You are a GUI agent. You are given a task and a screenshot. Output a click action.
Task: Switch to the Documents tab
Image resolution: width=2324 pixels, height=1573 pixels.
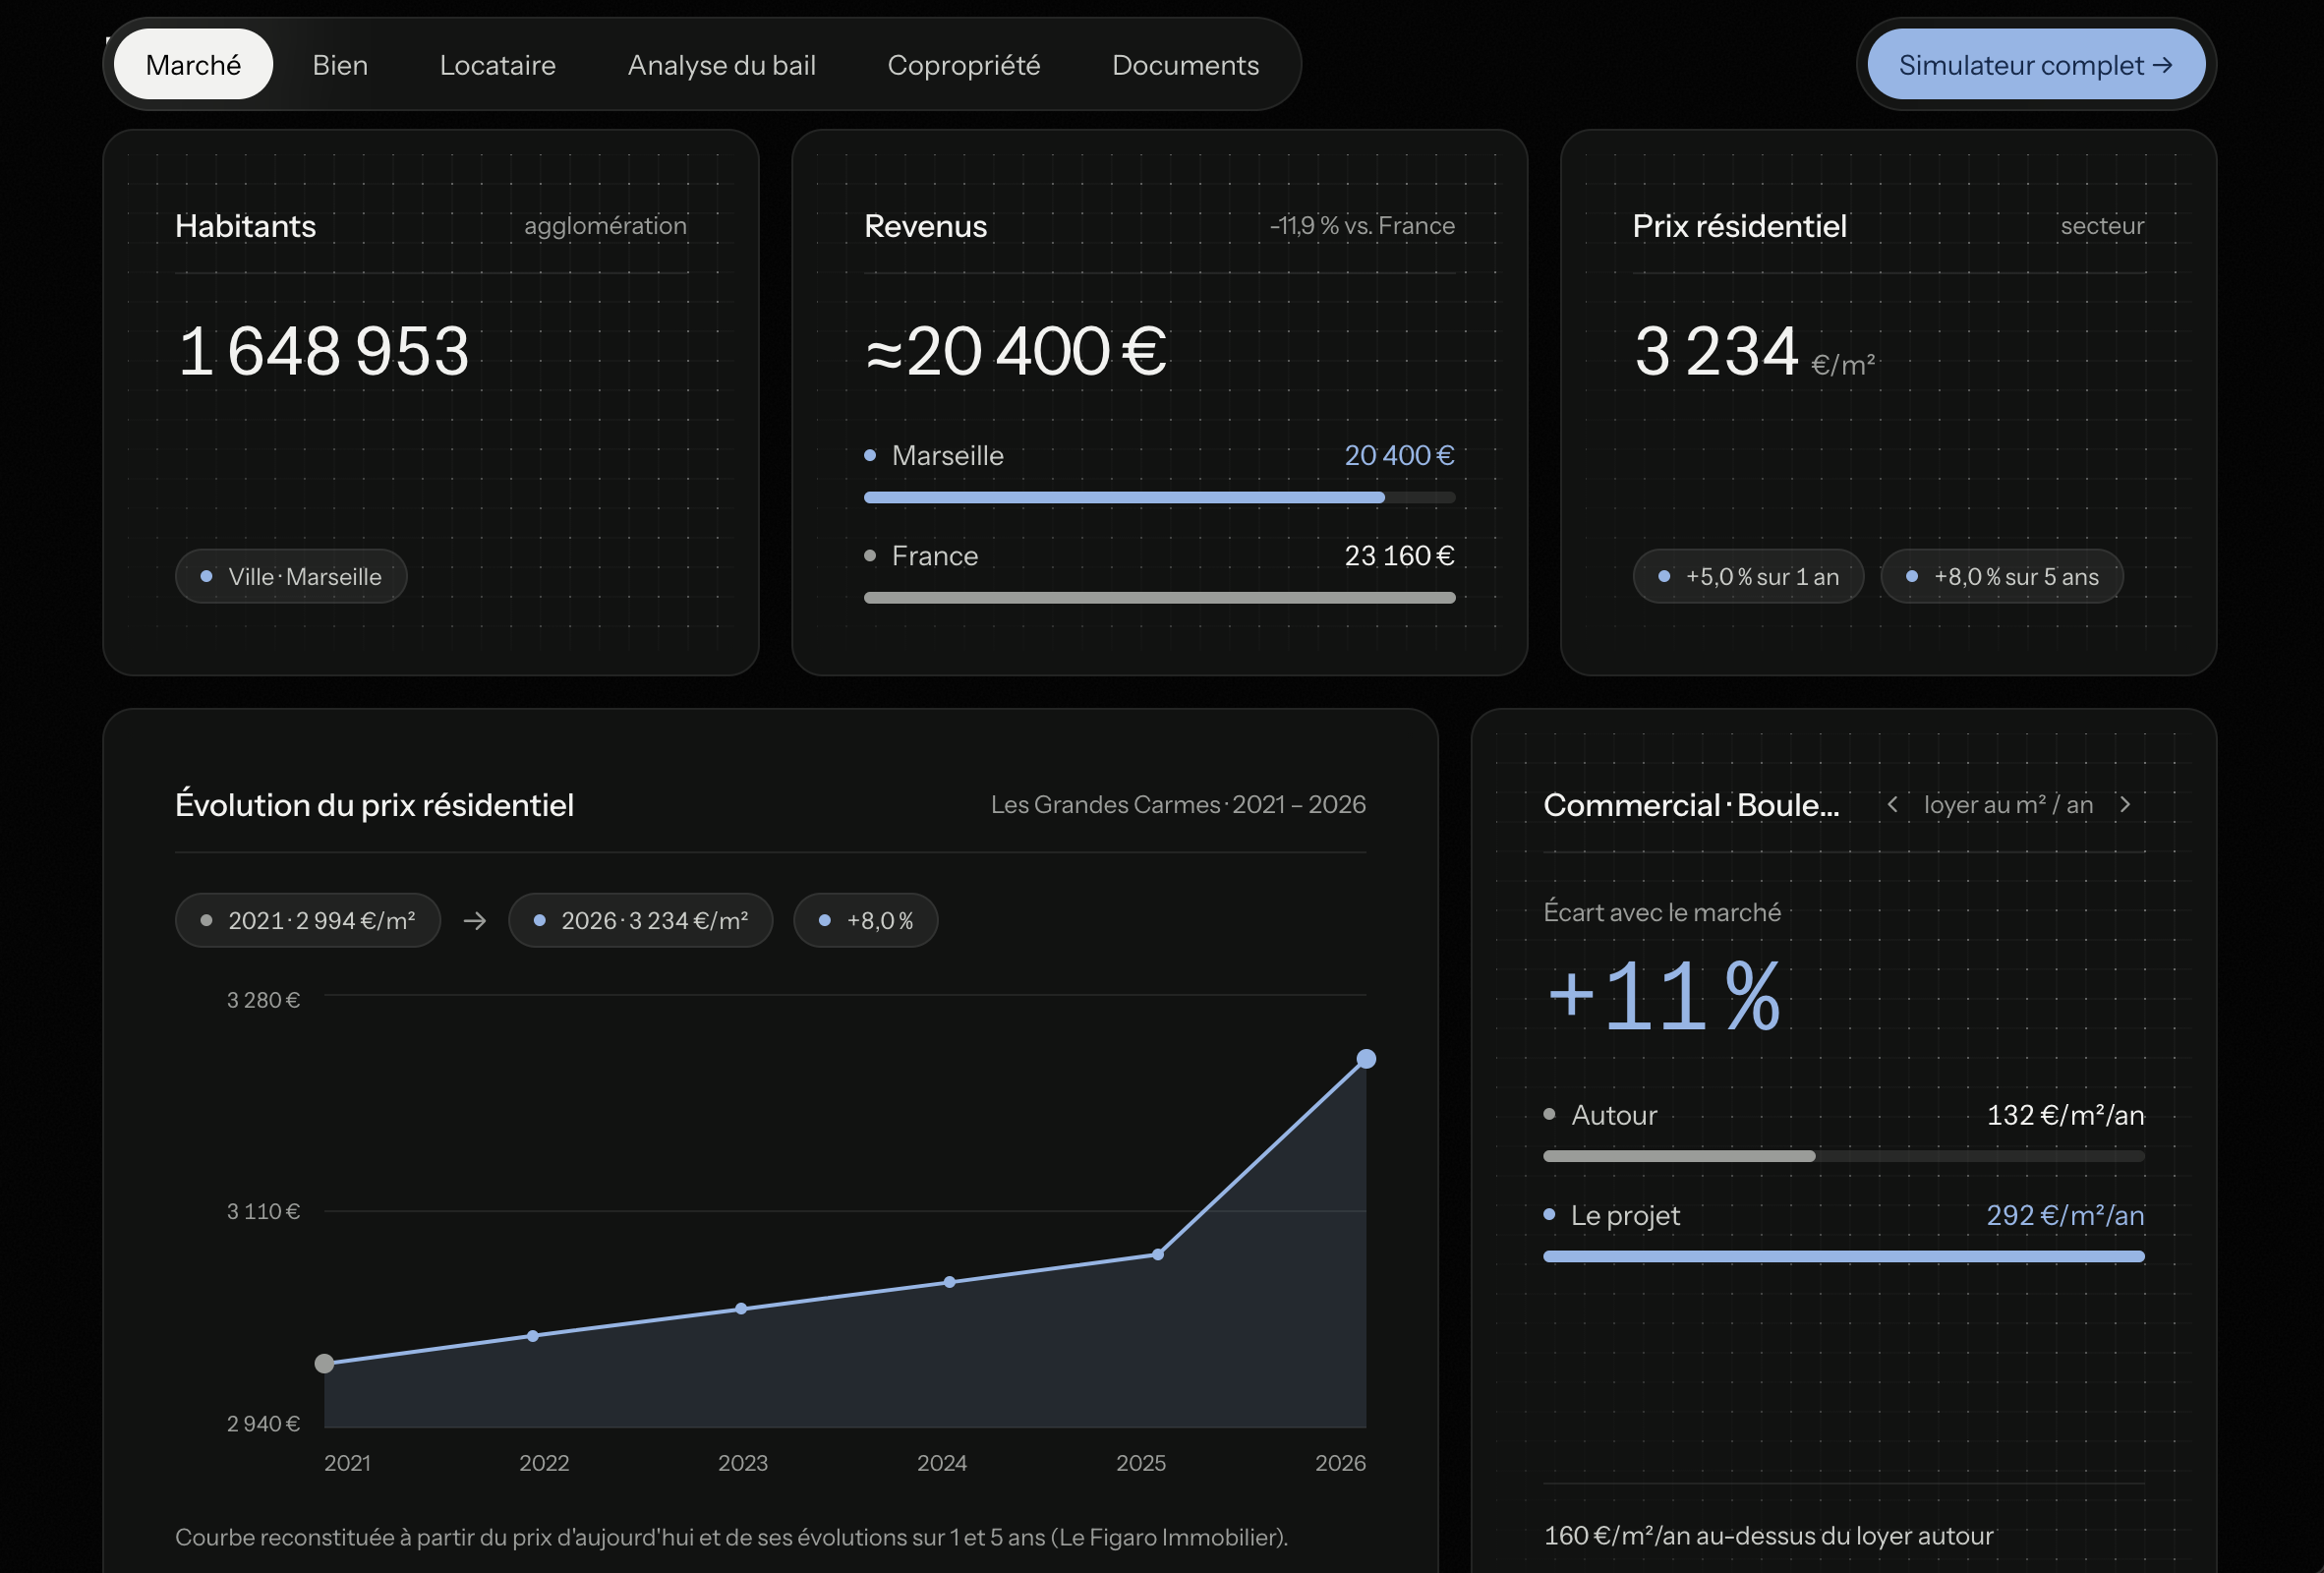[1185, 65]
